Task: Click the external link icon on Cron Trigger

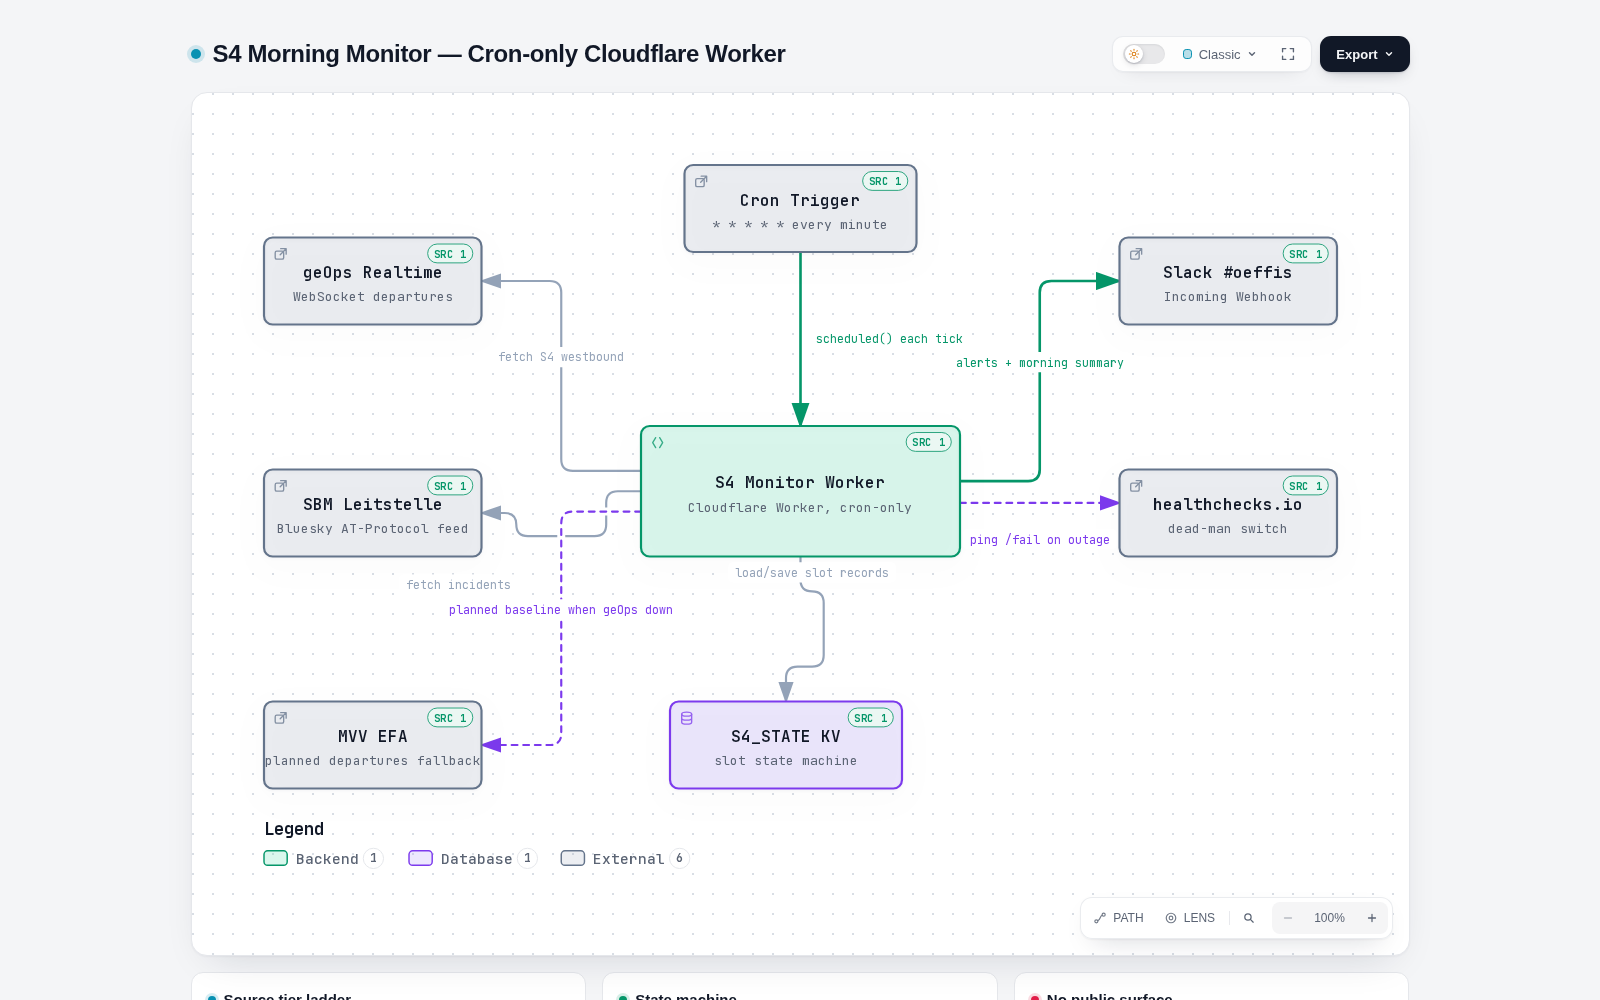Action: coord(702,181)
